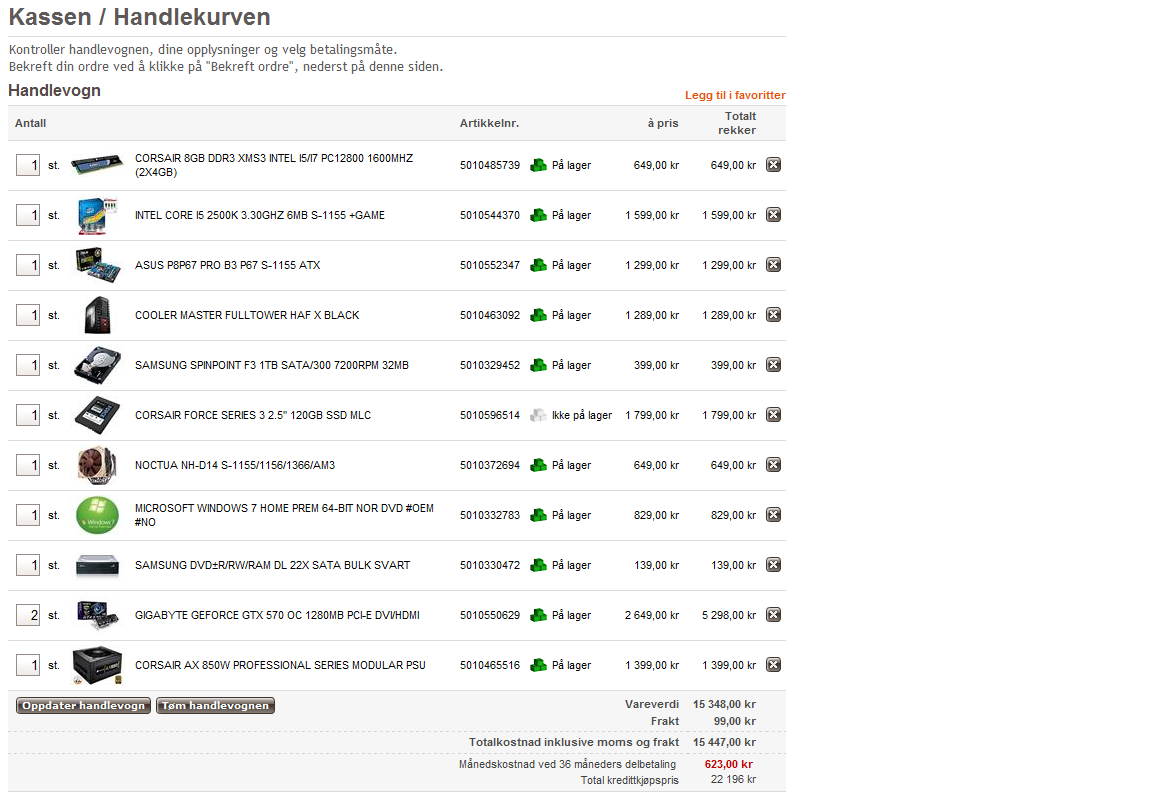Viewport: 1152px width, 792px height.
Task: Open Intel Core i5 box thumbnail
Action: point(97,215)
